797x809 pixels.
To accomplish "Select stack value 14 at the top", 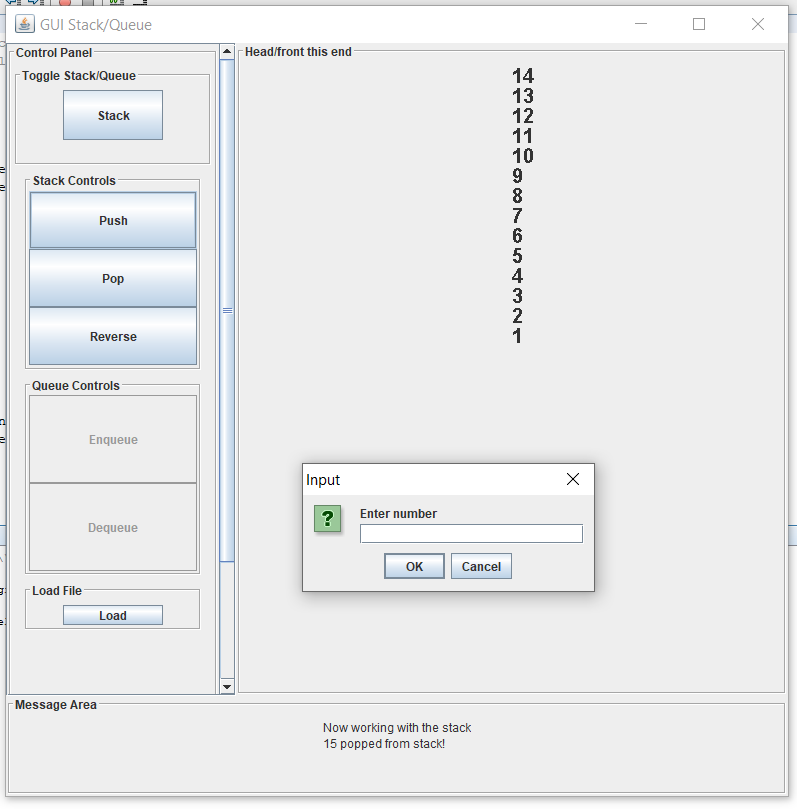I will [x=523, y=76].
